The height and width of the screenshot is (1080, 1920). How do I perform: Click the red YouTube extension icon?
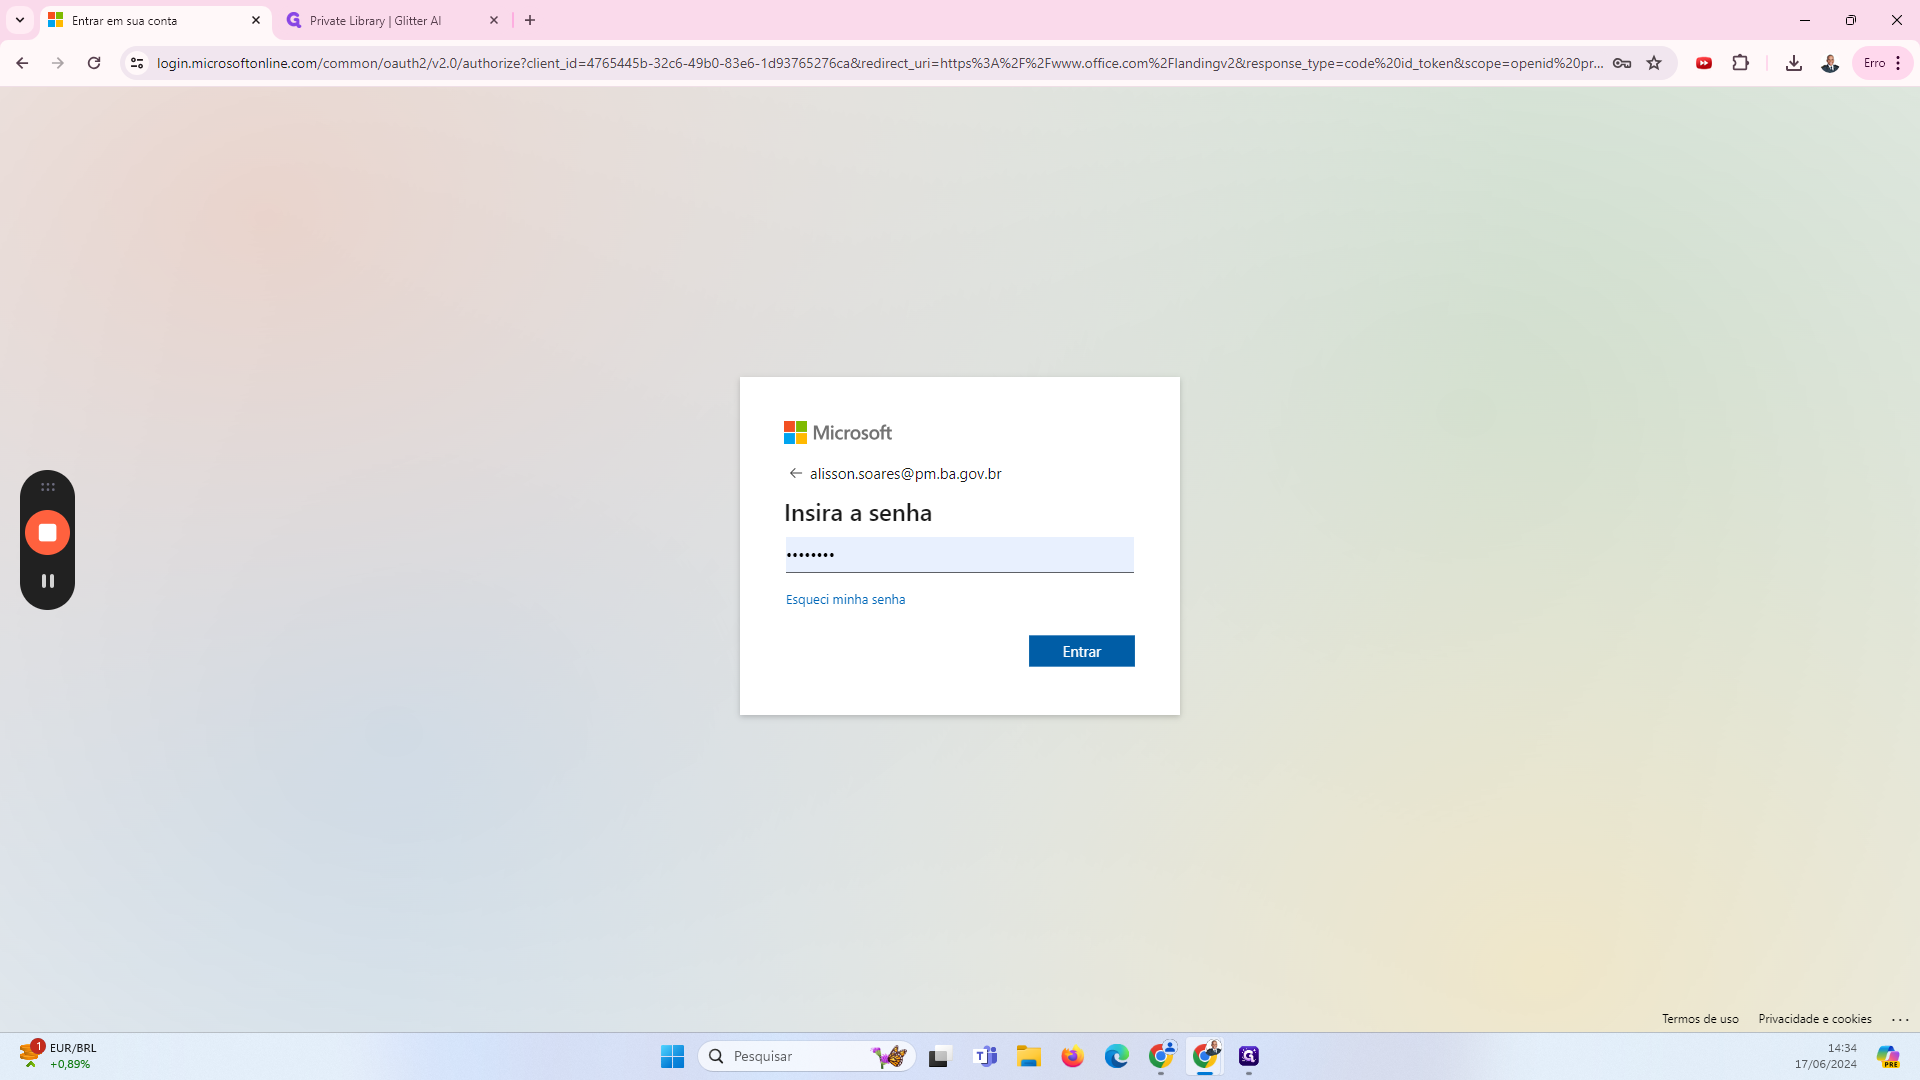pos(1704,63)
